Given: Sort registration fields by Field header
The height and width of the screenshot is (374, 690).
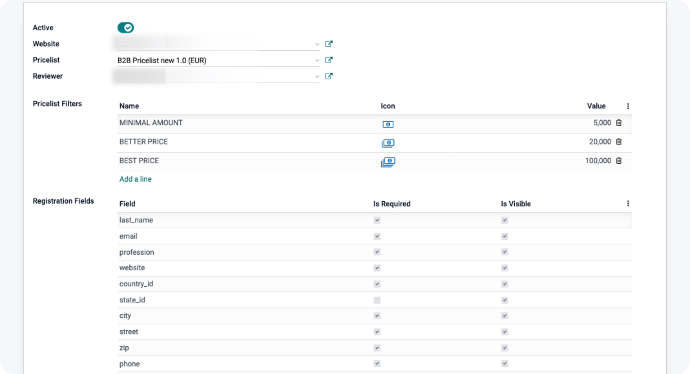Looking at the screenshot, I should [x=127, y=204].
